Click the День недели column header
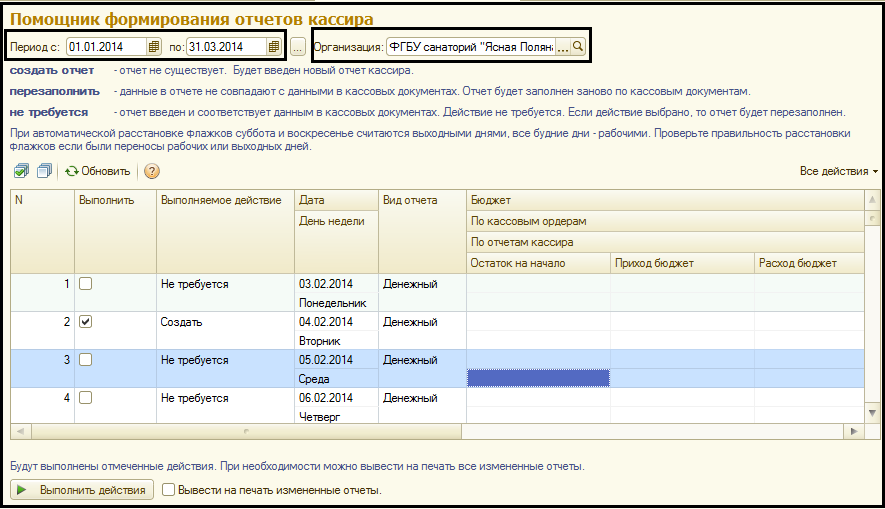885x509 pixels. [336, 242]
